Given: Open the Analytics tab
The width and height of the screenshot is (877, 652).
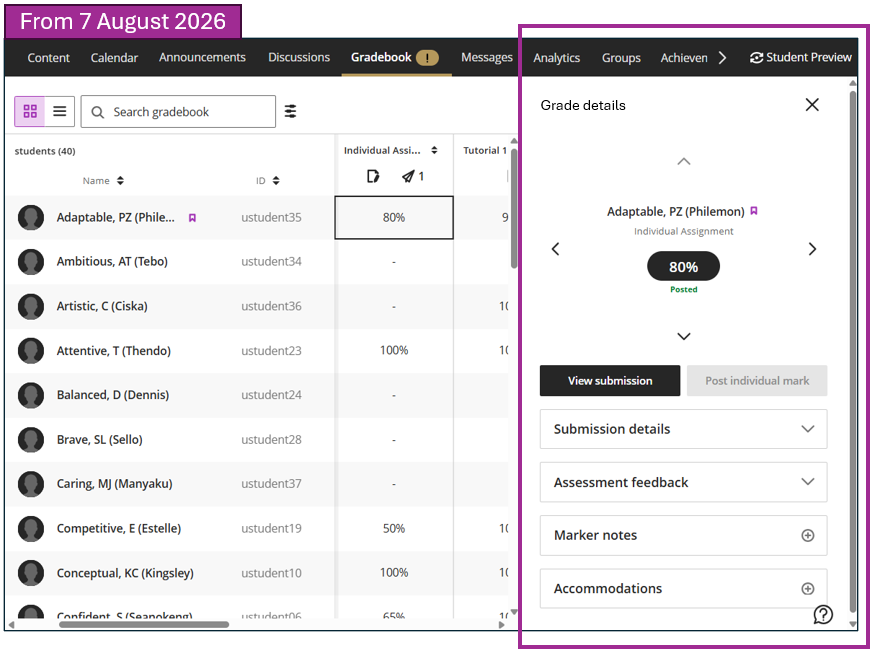Looking at the screenshot, I should 557,58.
